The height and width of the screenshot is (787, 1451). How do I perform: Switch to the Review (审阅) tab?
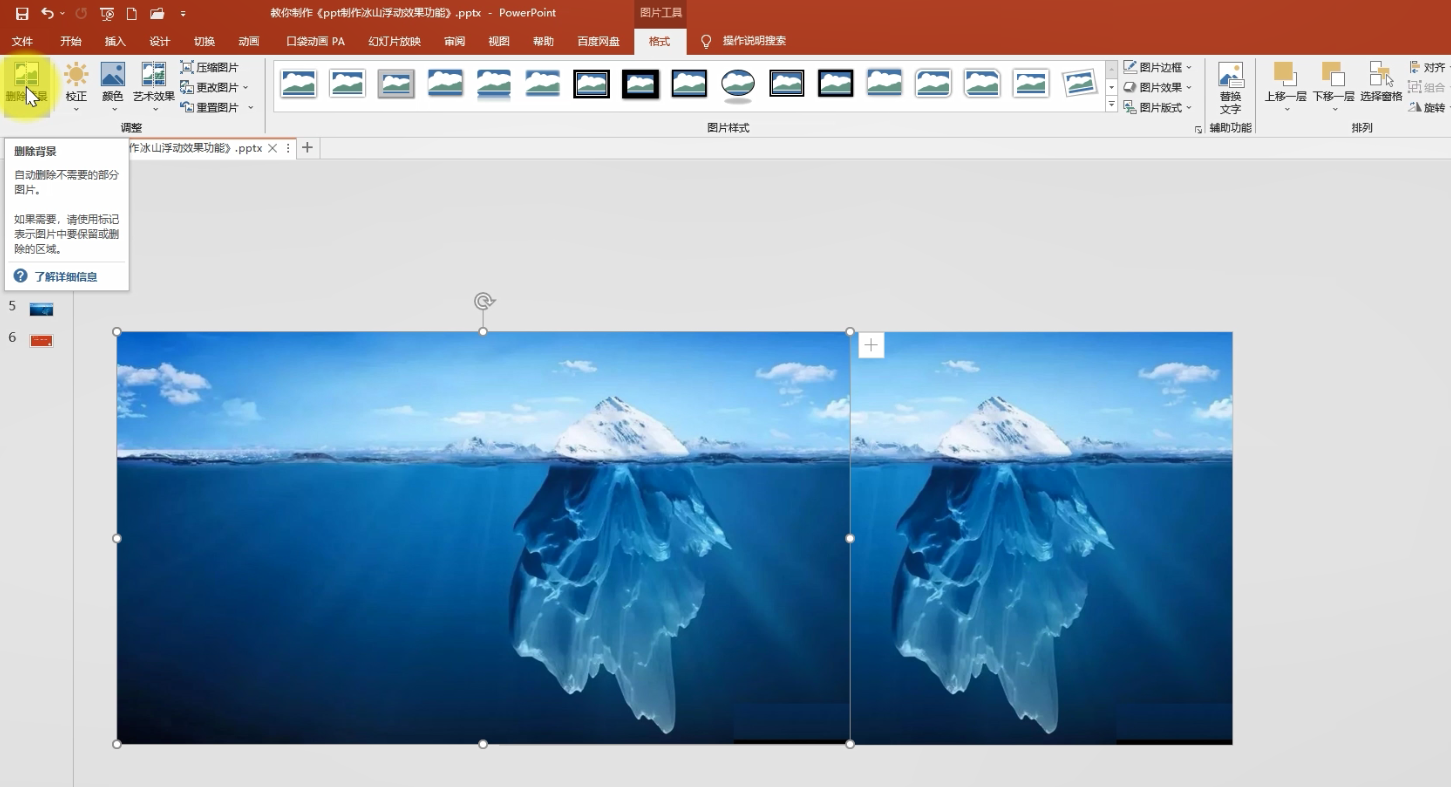(x=455, y=41)
